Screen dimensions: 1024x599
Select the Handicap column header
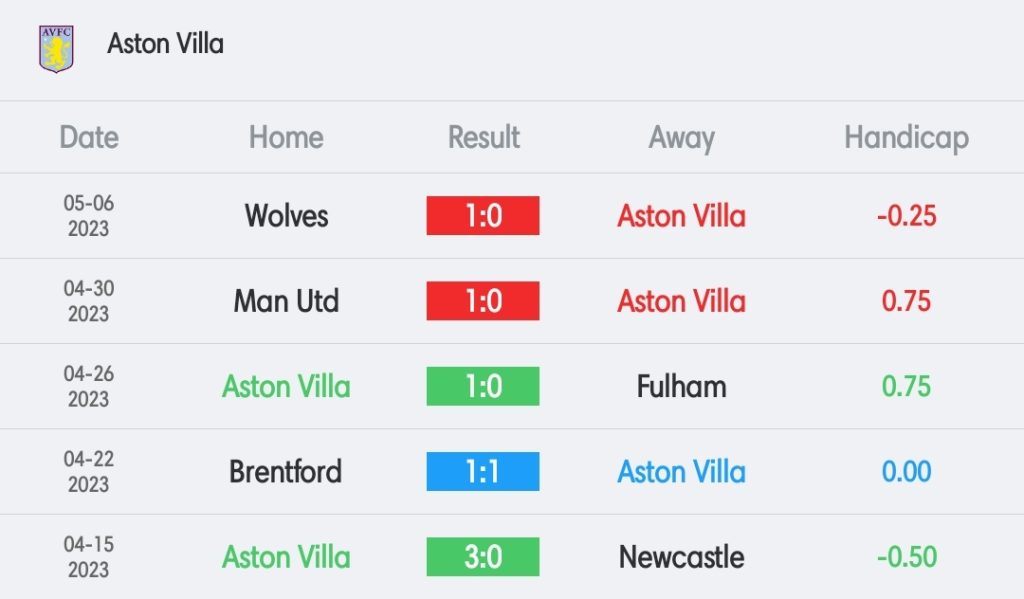pyautogui.click(x=906, y=138)
